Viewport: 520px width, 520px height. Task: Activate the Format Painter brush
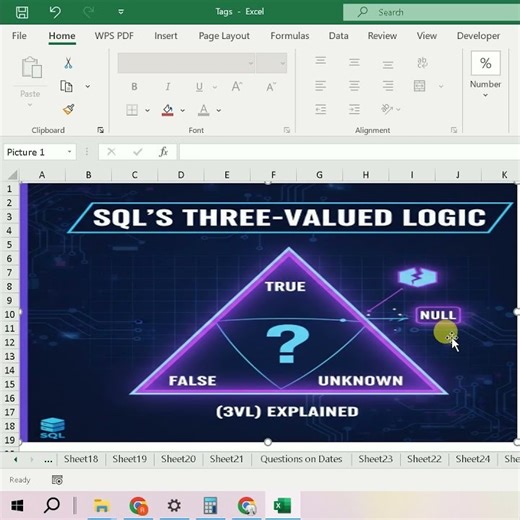tap(68, 109)
